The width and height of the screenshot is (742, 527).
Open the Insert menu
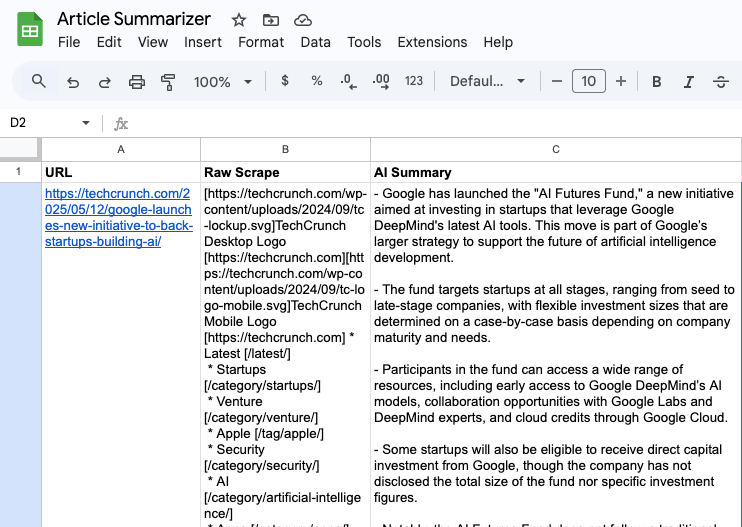(203, 42)
